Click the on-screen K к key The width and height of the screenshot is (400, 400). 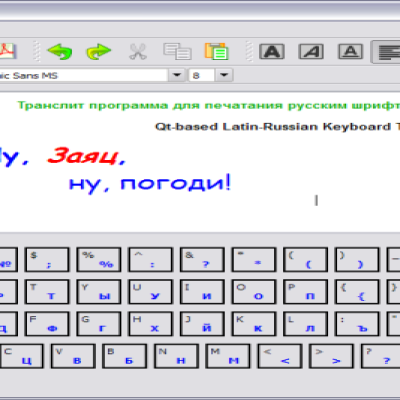254,324
